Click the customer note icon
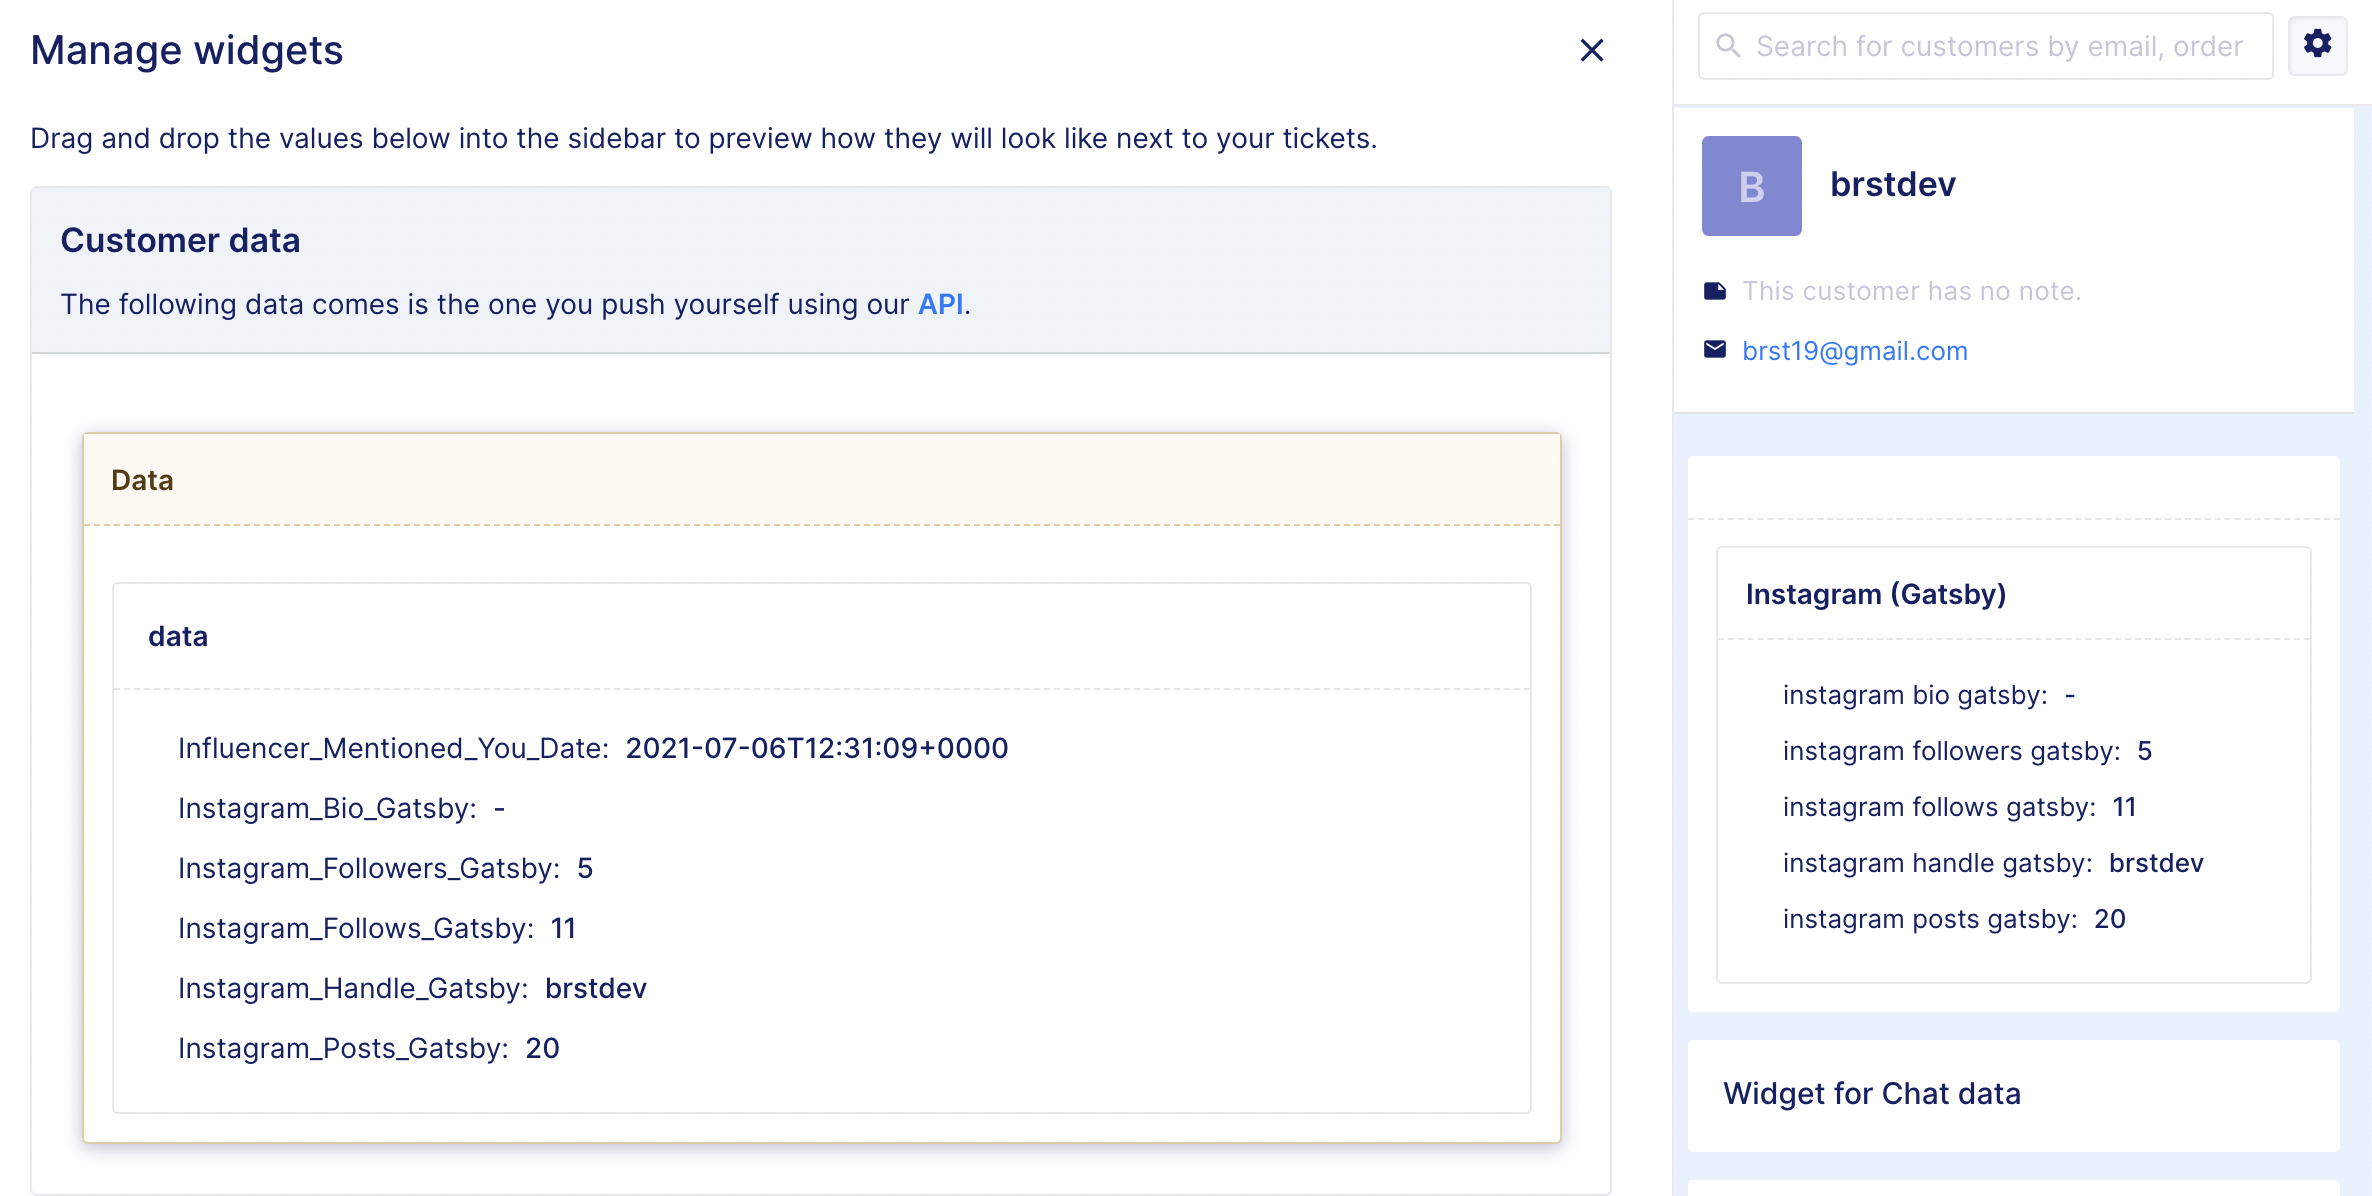Viewport: 2372px width, 1196px height. point(1715,291)
